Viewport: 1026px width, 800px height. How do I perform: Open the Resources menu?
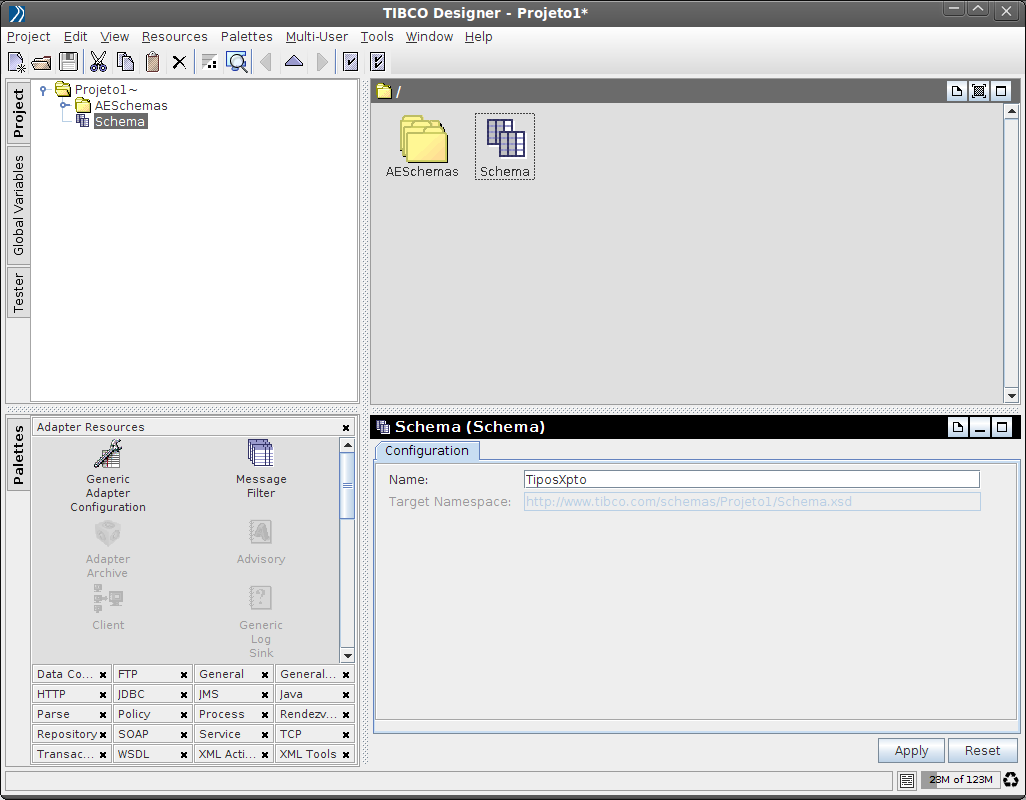(174, 37)
